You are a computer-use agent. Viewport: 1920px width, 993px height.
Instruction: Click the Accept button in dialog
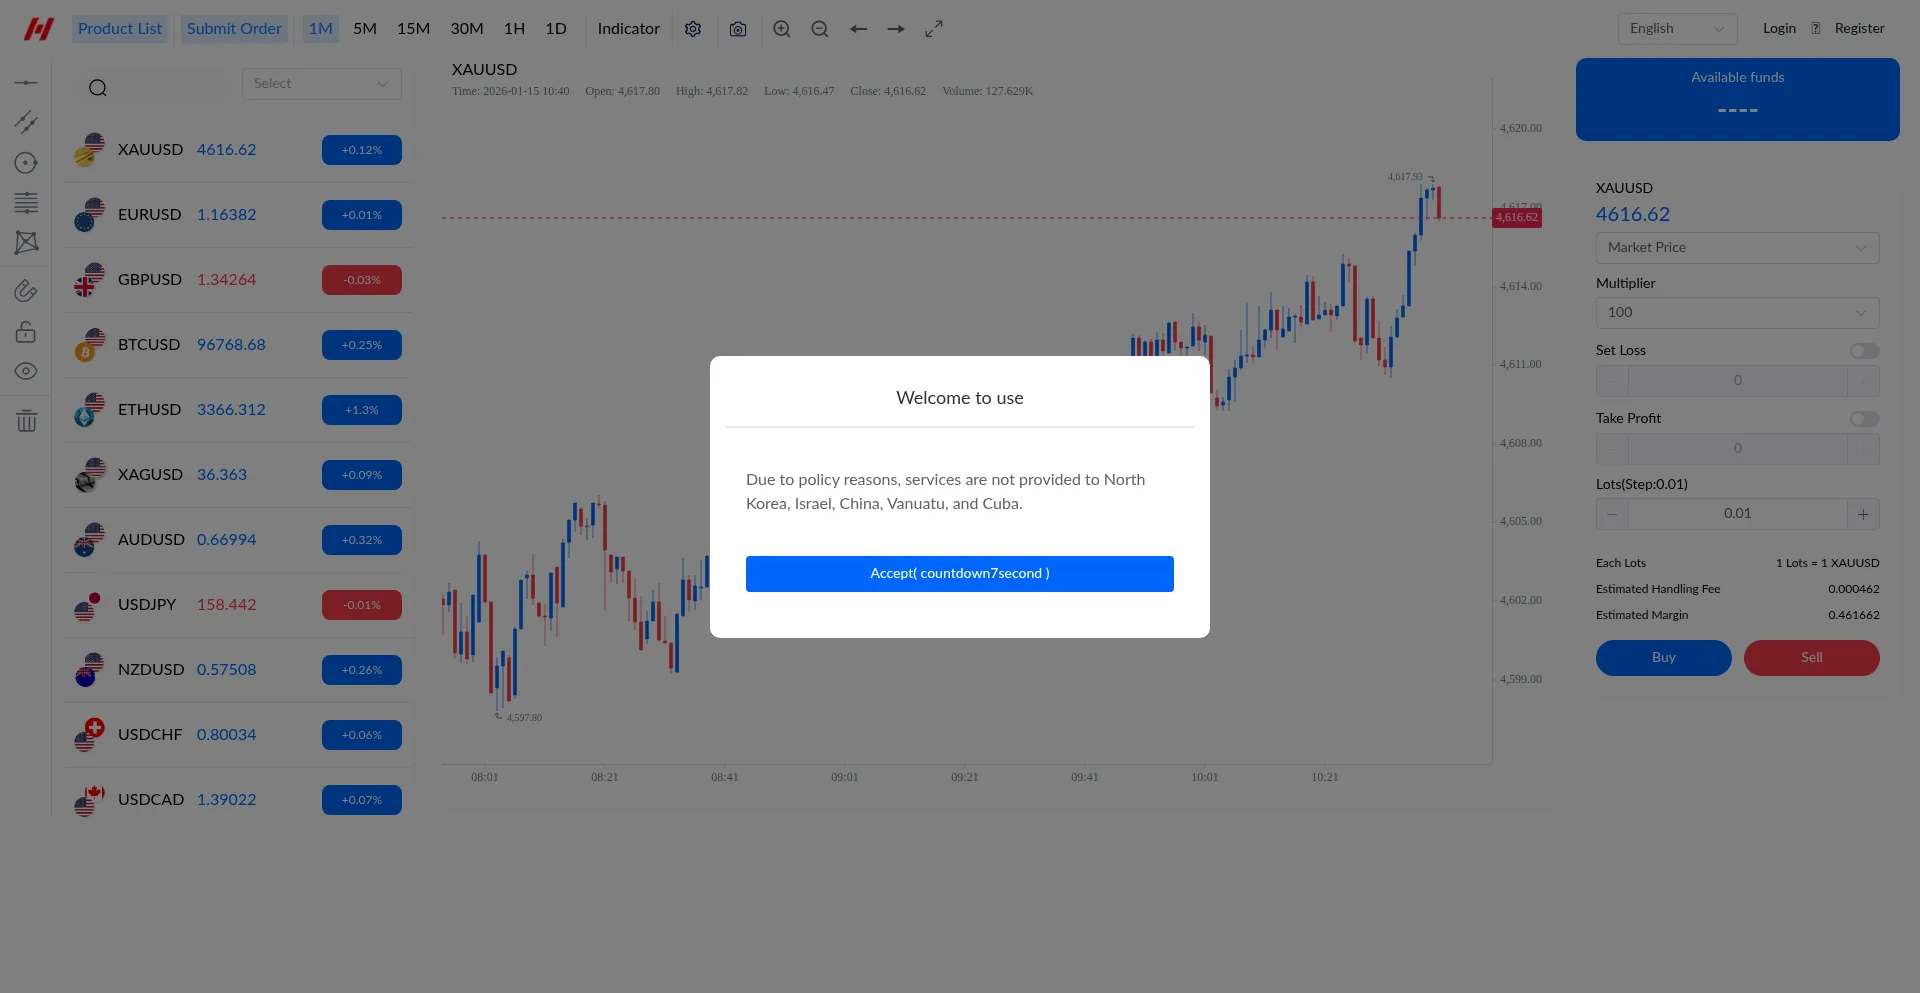960,574
